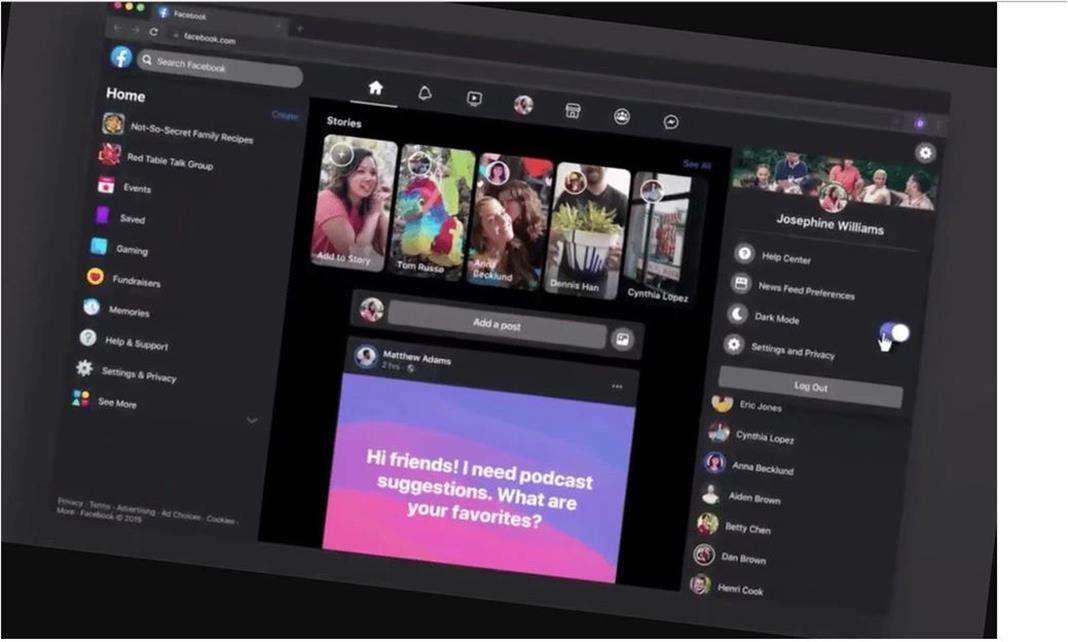Click the See All stories link

[696, 165]
